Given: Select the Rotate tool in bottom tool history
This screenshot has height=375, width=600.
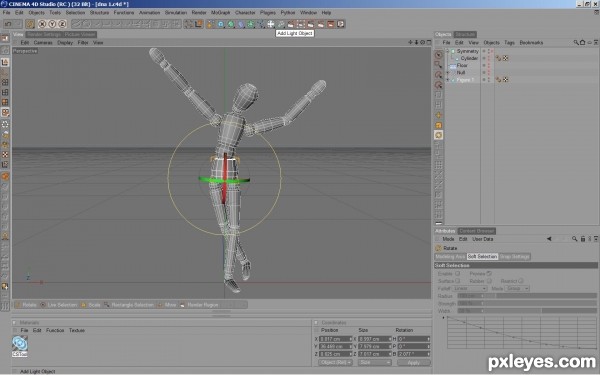Looking at the screenshot, I should click(x=26, y=305).
